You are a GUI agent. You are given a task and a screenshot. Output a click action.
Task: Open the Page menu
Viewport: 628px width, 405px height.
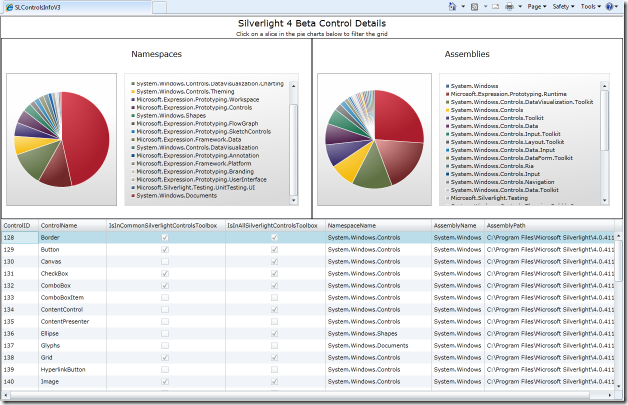[537, 6]
